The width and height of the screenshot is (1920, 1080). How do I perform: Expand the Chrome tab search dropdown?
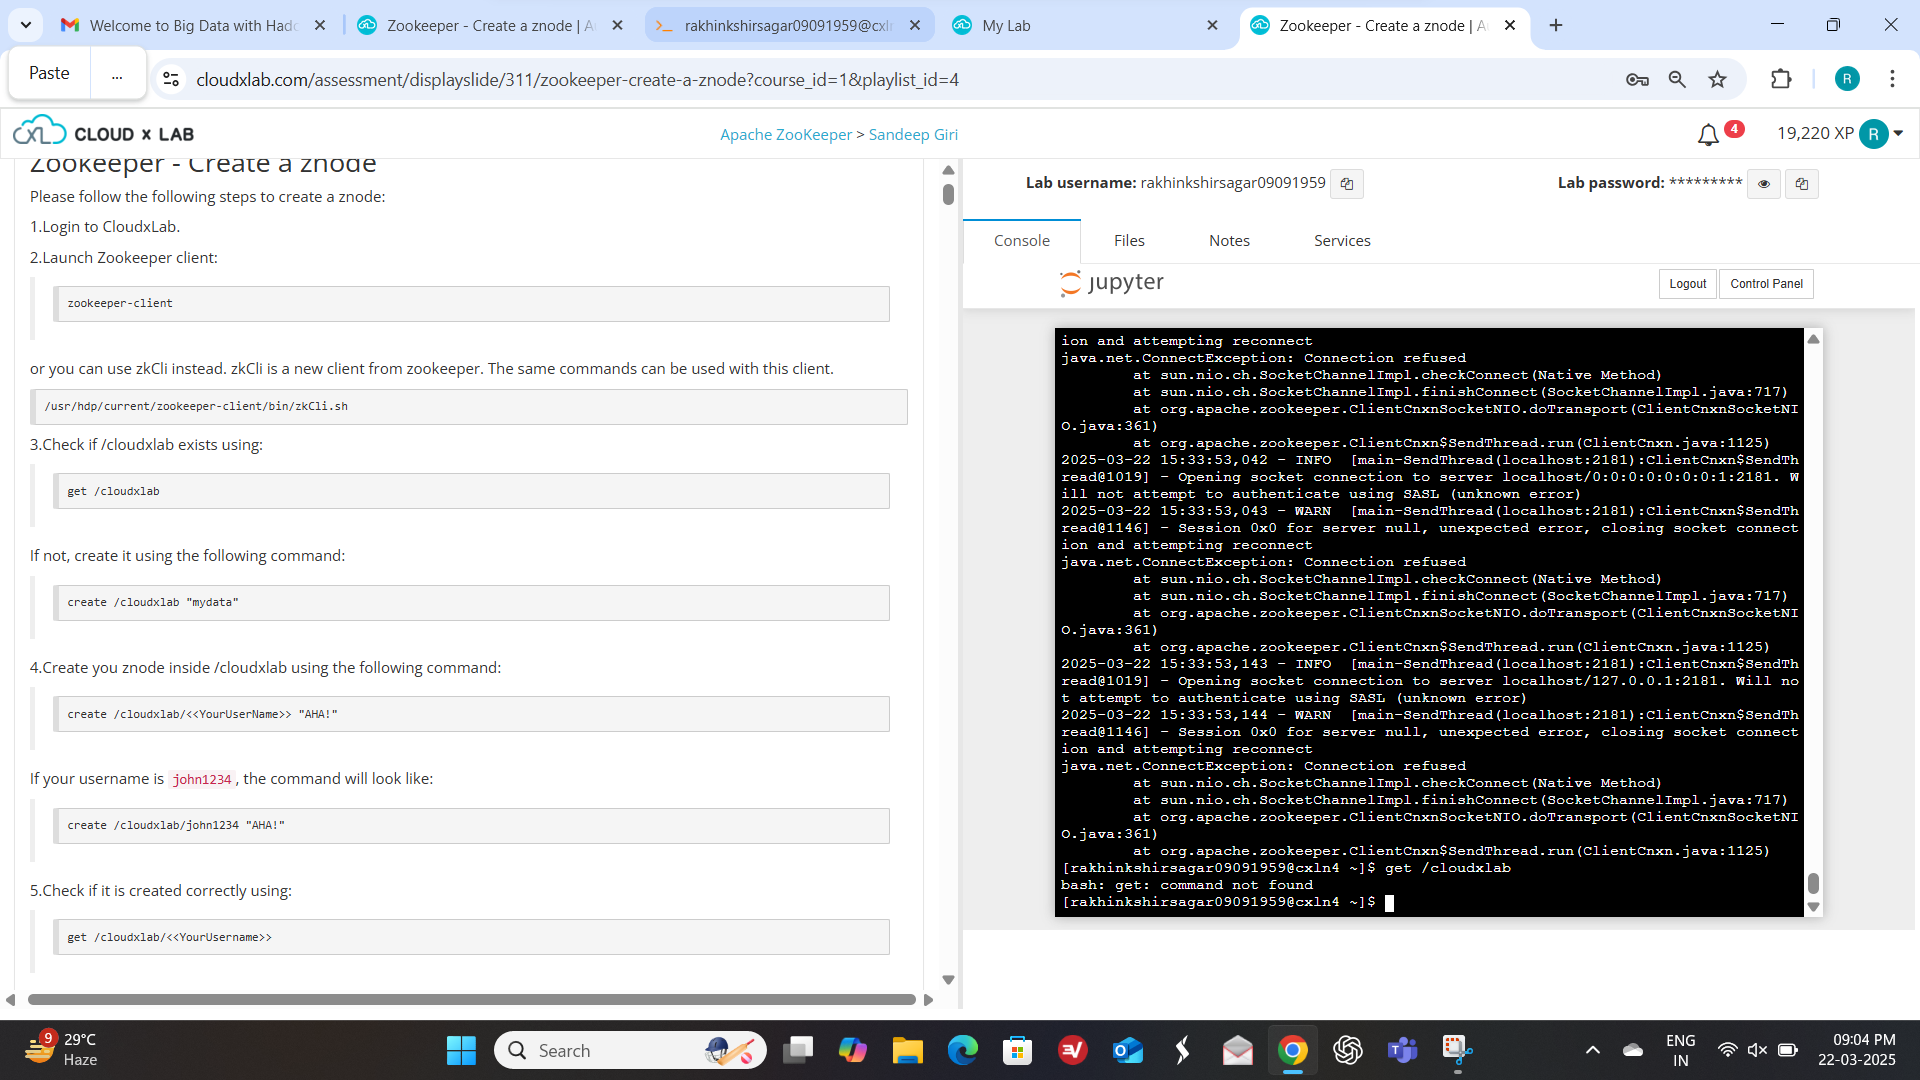(x=26, y=25)
